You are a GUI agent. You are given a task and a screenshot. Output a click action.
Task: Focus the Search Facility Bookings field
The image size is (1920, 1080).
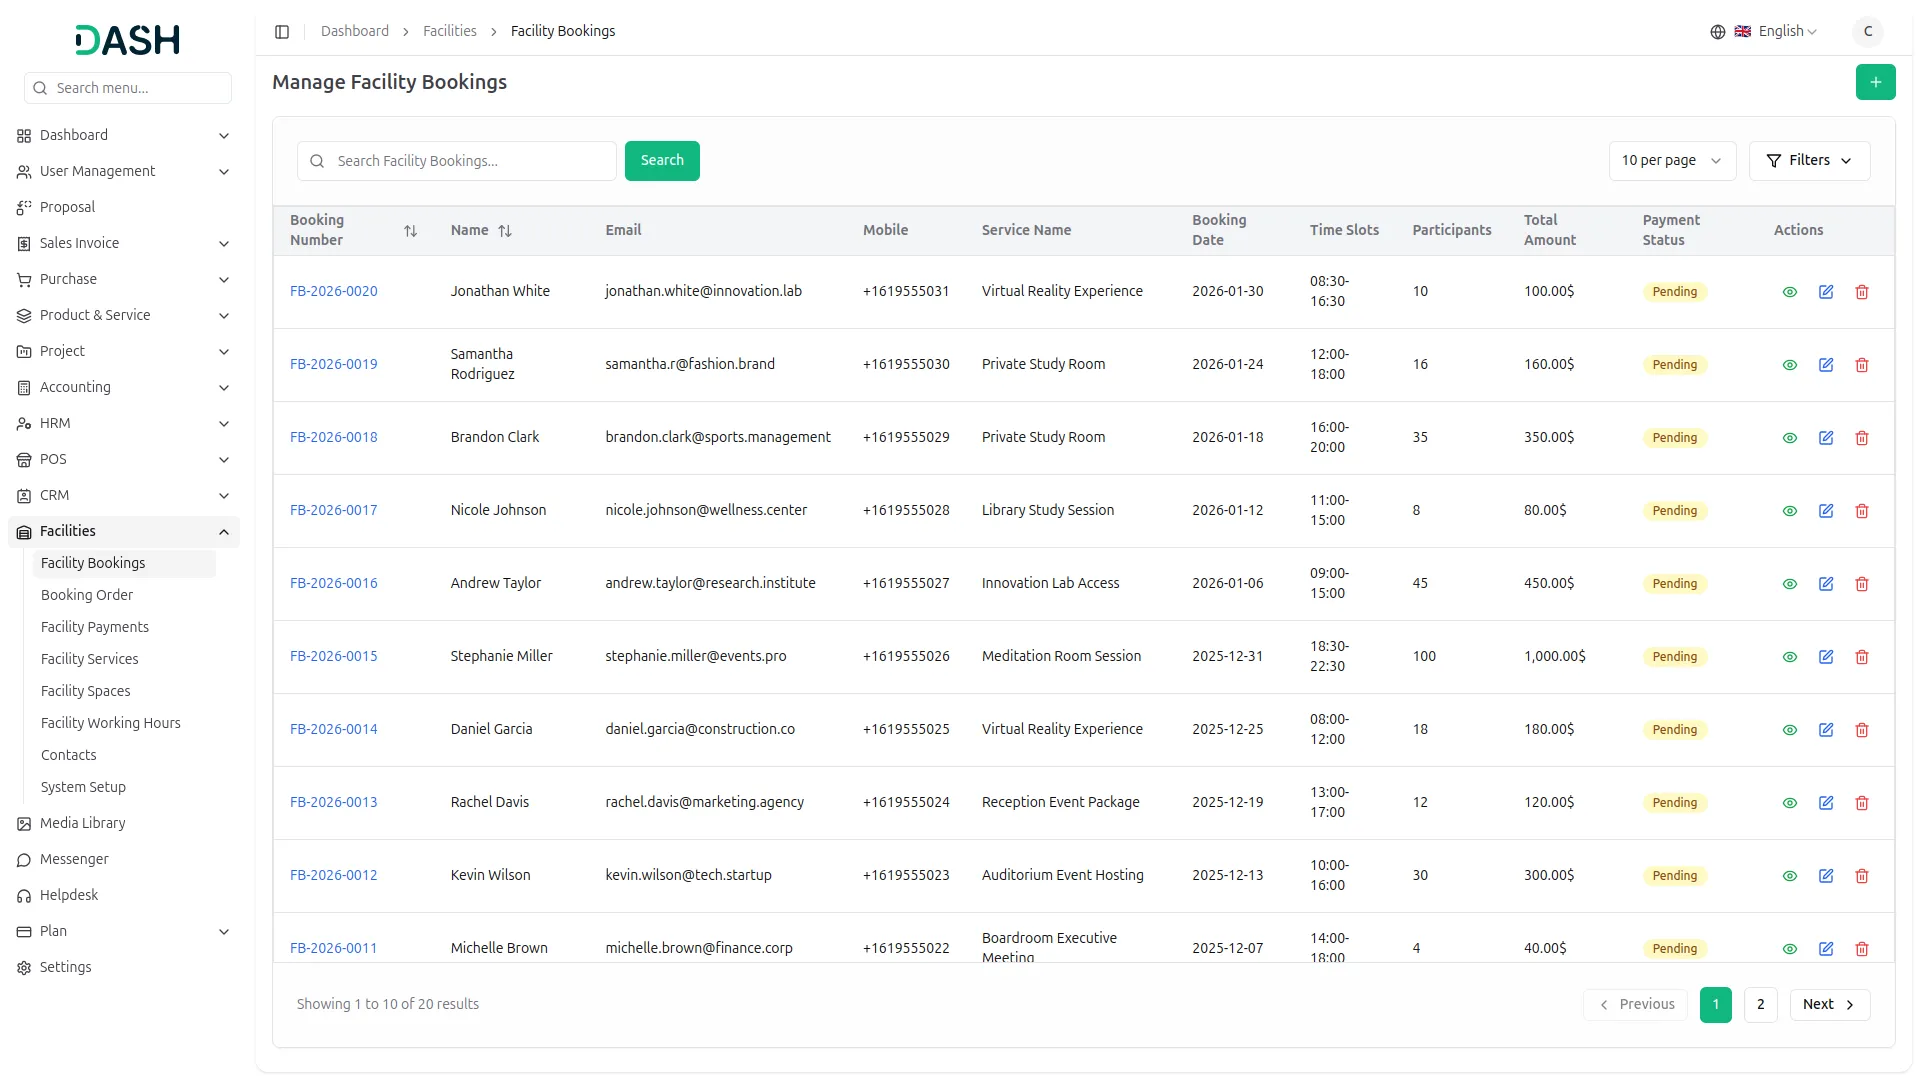[470, 161]
